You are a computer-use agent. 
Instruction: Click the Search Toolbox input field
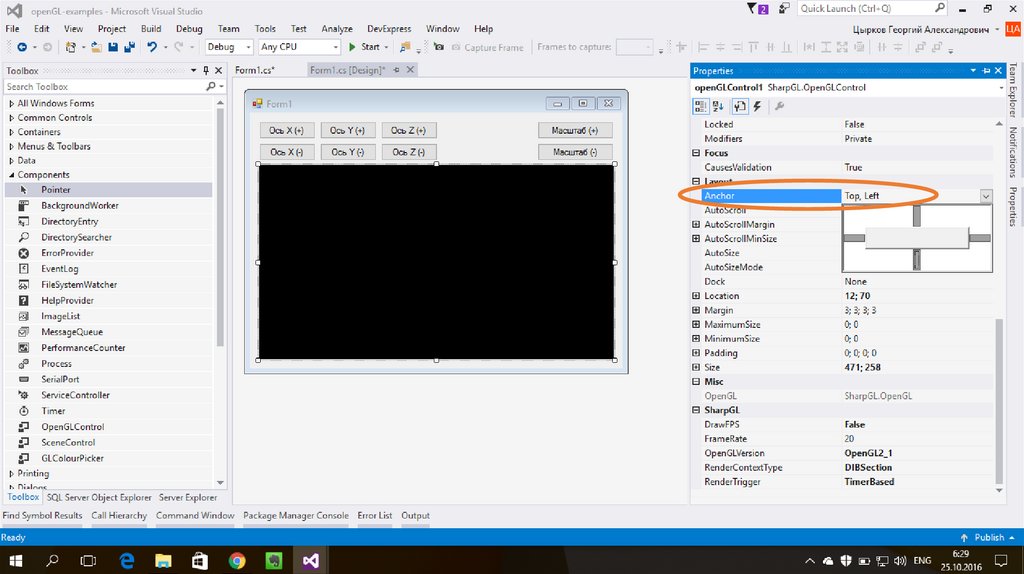103,87
